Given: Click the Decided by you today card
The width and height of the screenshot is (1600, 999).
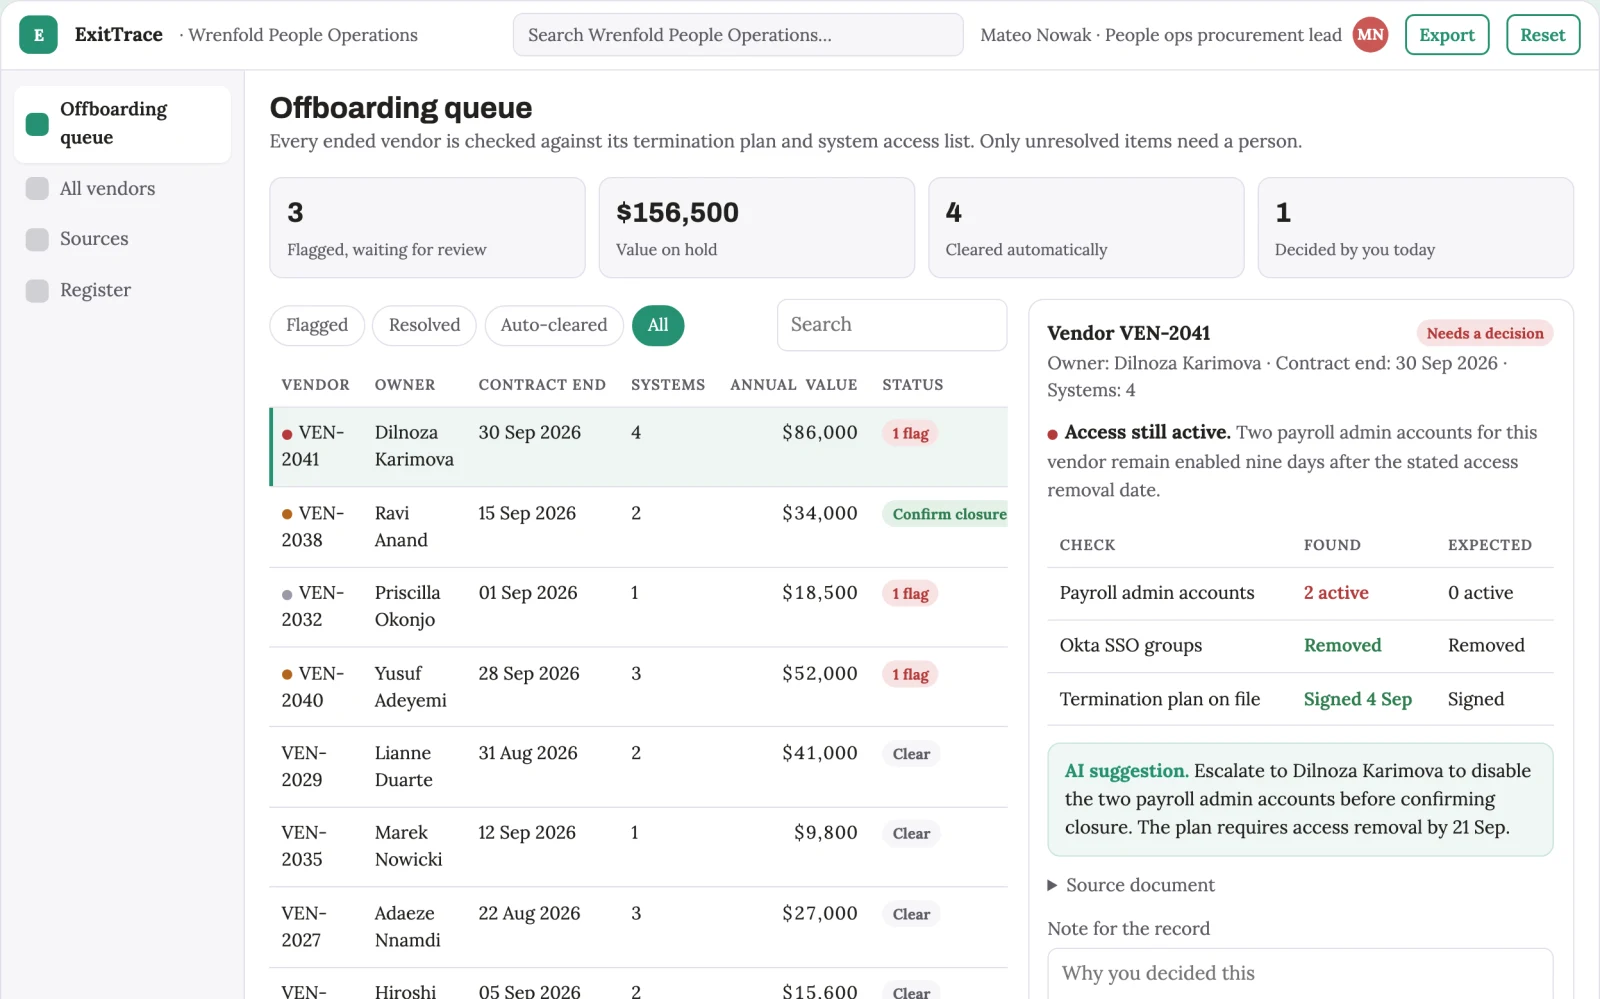Looking at the screenshot, I should point(1416,228).
